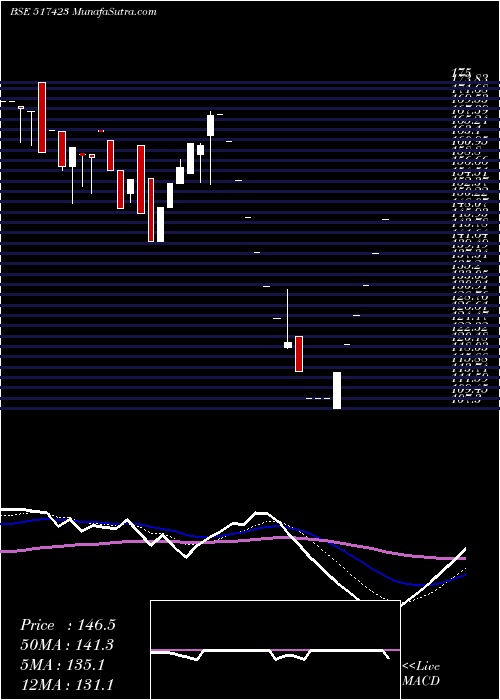Select the Price : 146.5 readout
Viewport: 500px width, 700px height.
[68, 625]
